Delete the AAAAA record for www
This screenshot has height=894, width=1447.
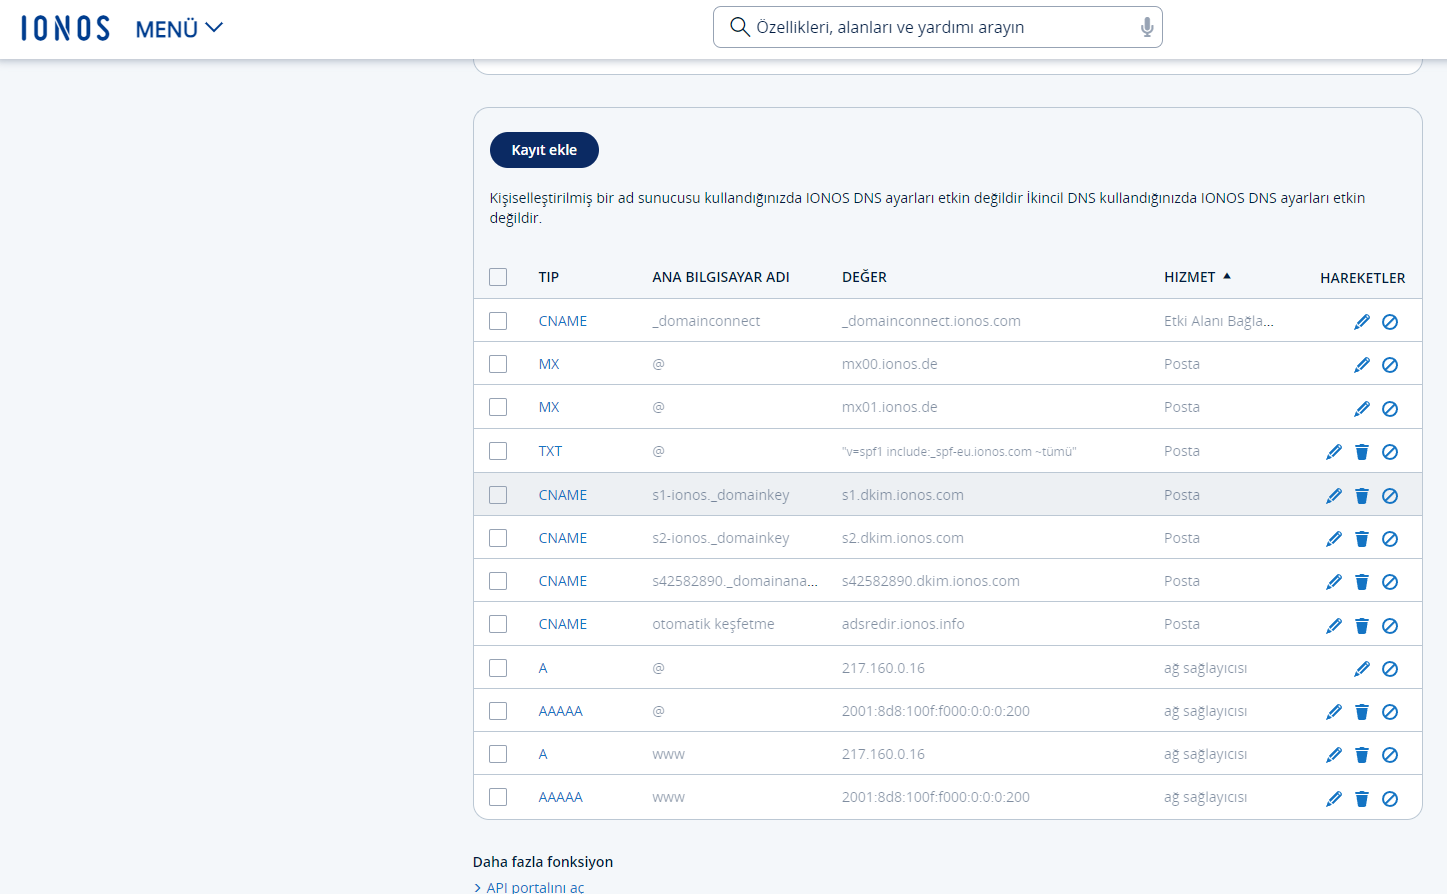(x=1361, y=798)
